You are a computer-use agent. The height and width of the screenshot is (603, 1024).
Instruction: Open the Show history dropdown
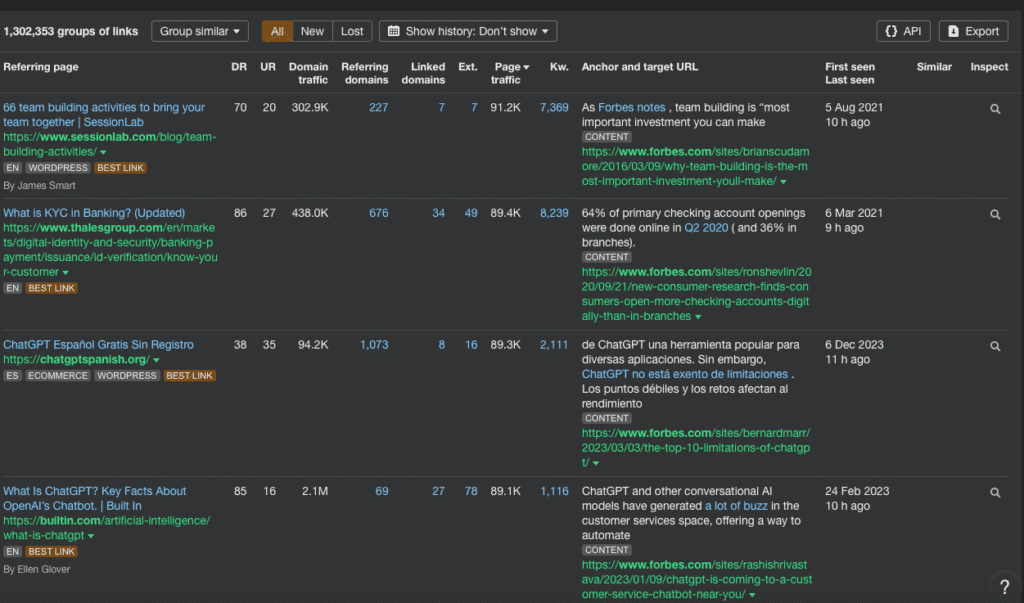[468, 31]
